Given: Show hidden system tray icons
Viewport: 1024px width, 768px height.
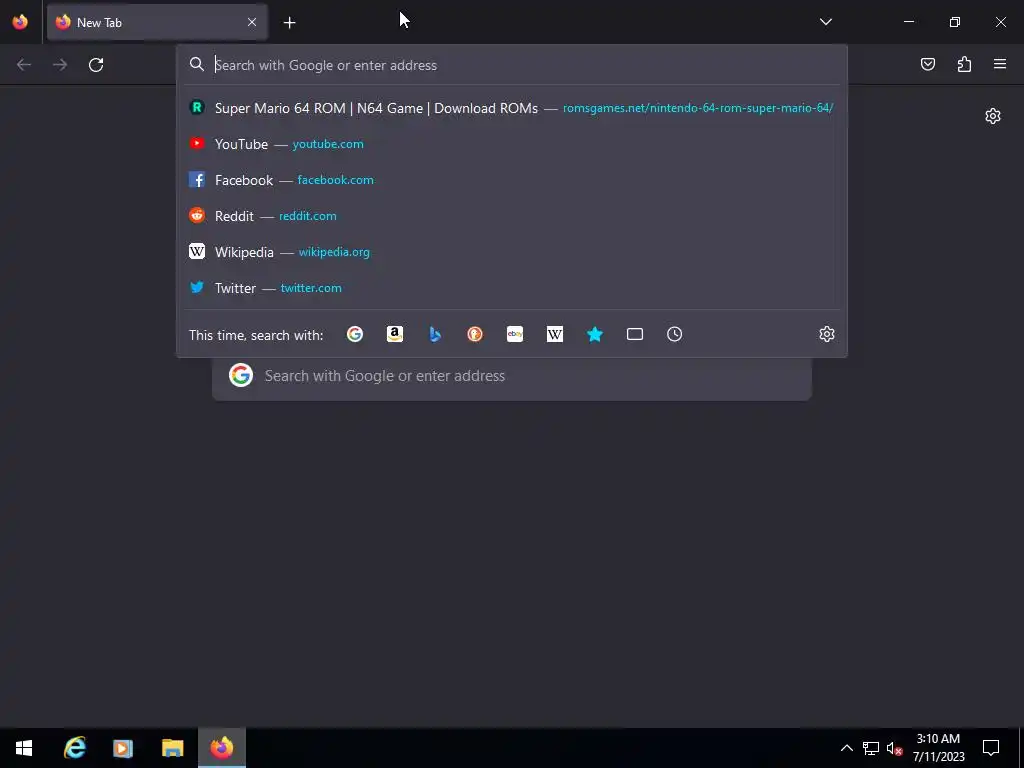Looking at the screenshot, I should coord(846,748).
